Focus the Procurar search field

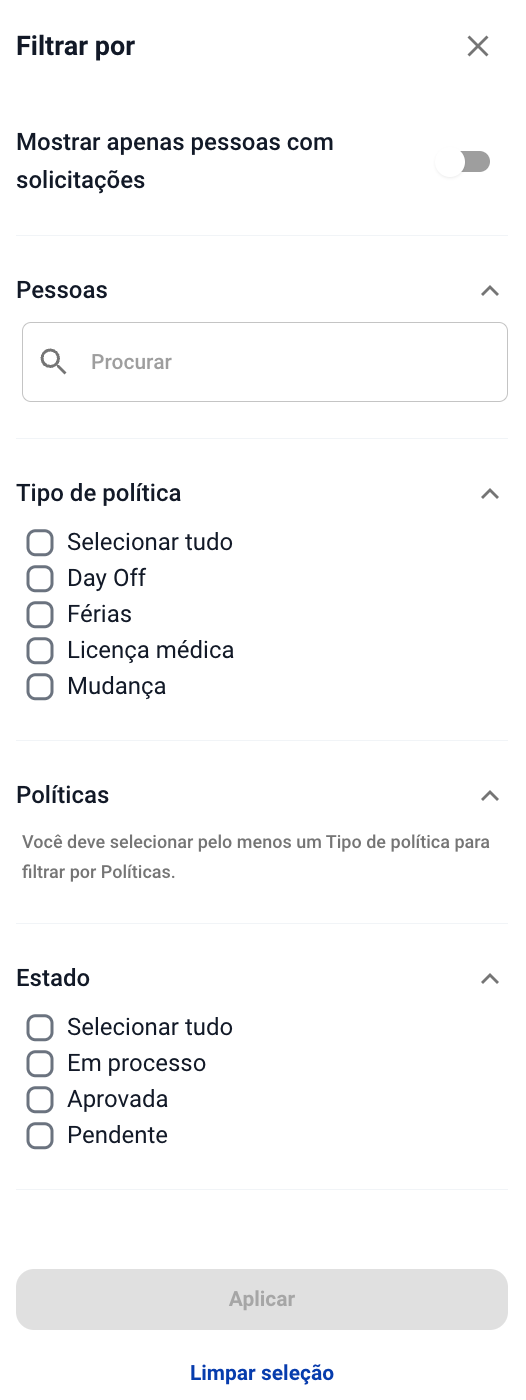click(x=265, y=362)
